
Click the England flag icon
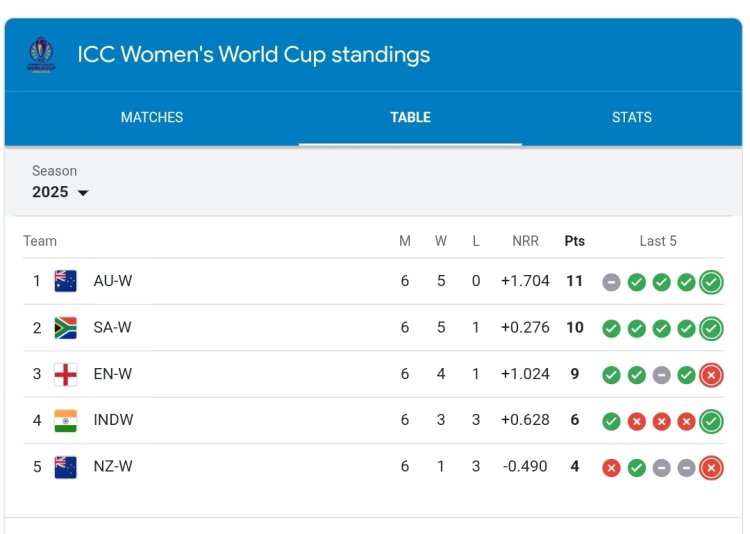click(66, 374)
